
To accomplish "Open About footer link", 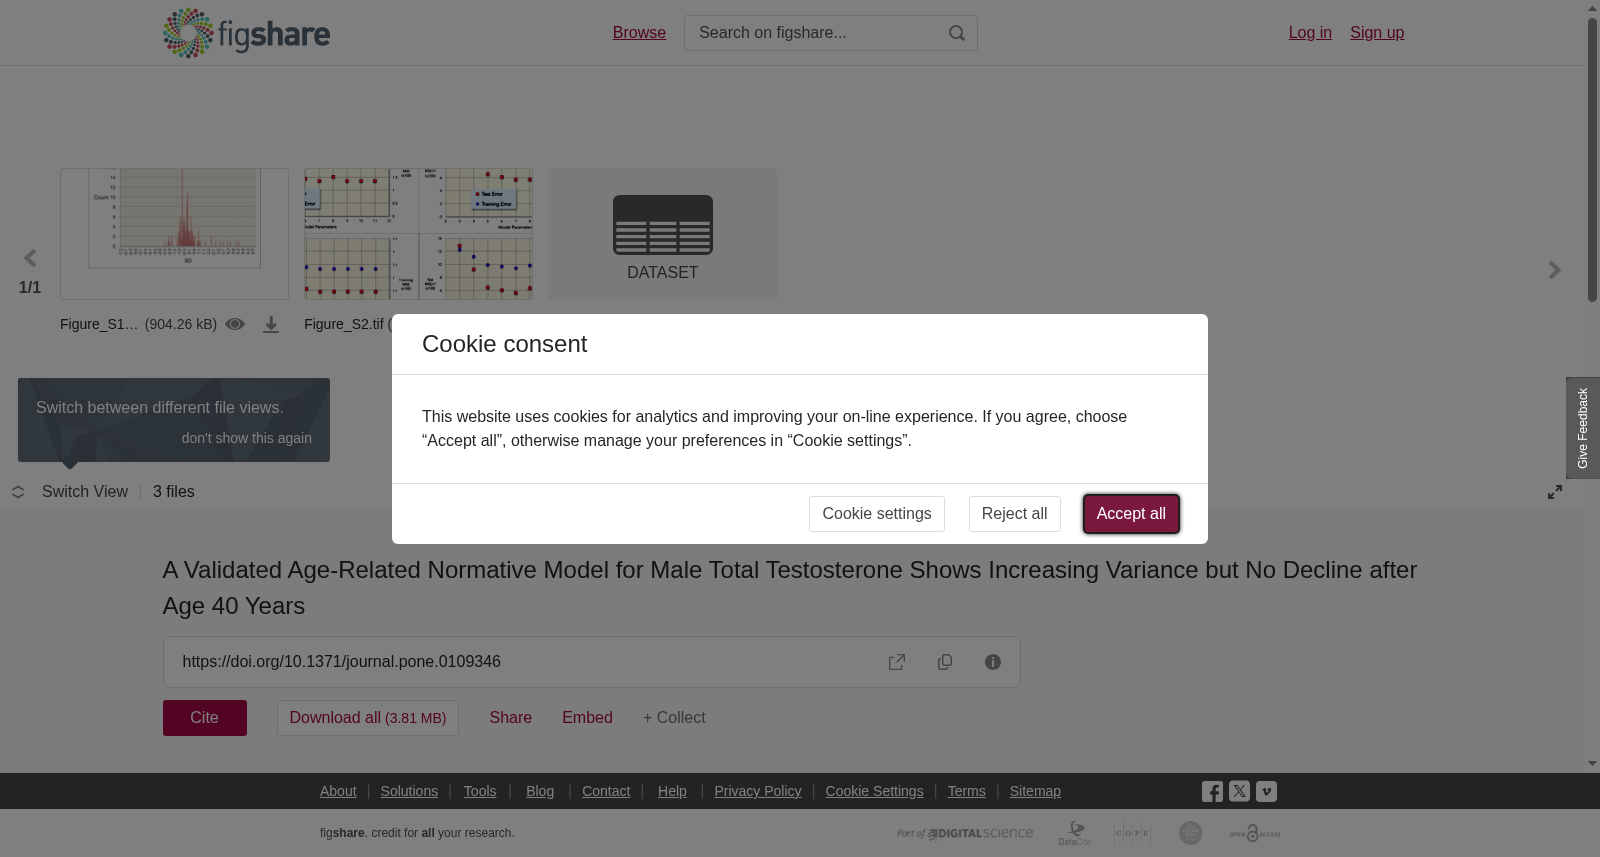I will [x=338, y=791].
